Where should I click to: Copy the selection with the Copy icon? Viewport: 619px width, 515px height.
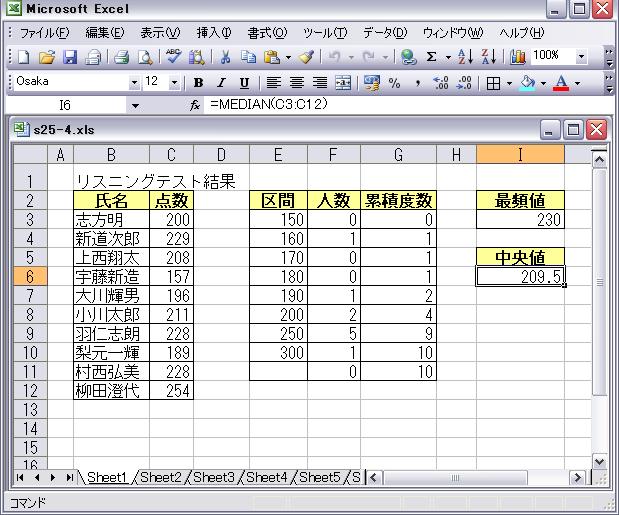[x=249, y=58]
